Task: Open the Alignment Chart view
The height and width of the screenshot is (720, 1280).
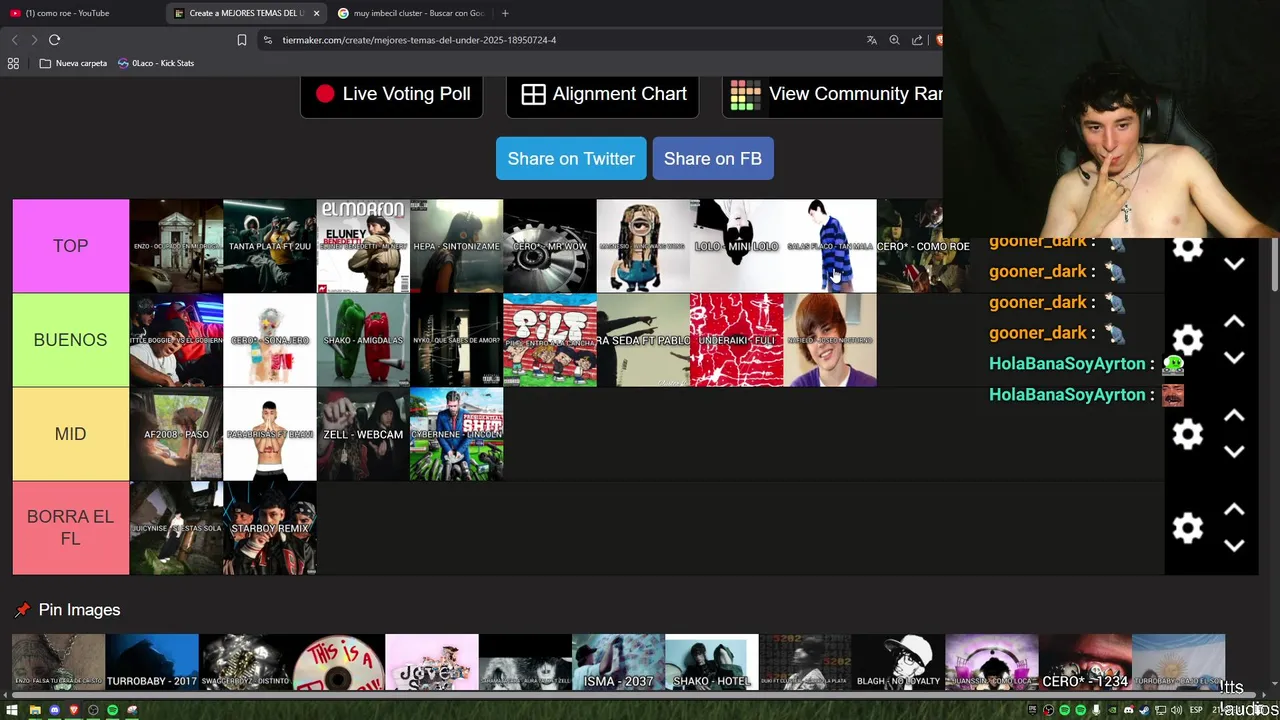Action: coord(603,94)
